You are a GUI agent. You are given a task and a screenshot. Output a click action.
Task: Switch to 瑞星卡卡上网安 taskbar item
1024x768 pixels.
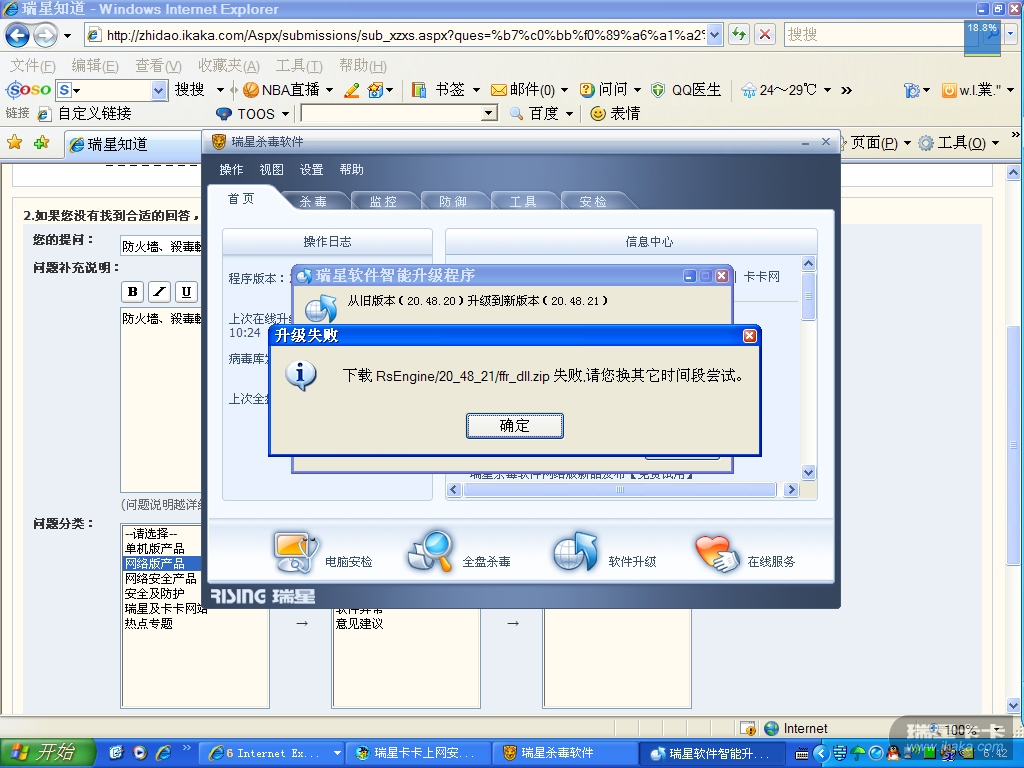pos(418,753)
